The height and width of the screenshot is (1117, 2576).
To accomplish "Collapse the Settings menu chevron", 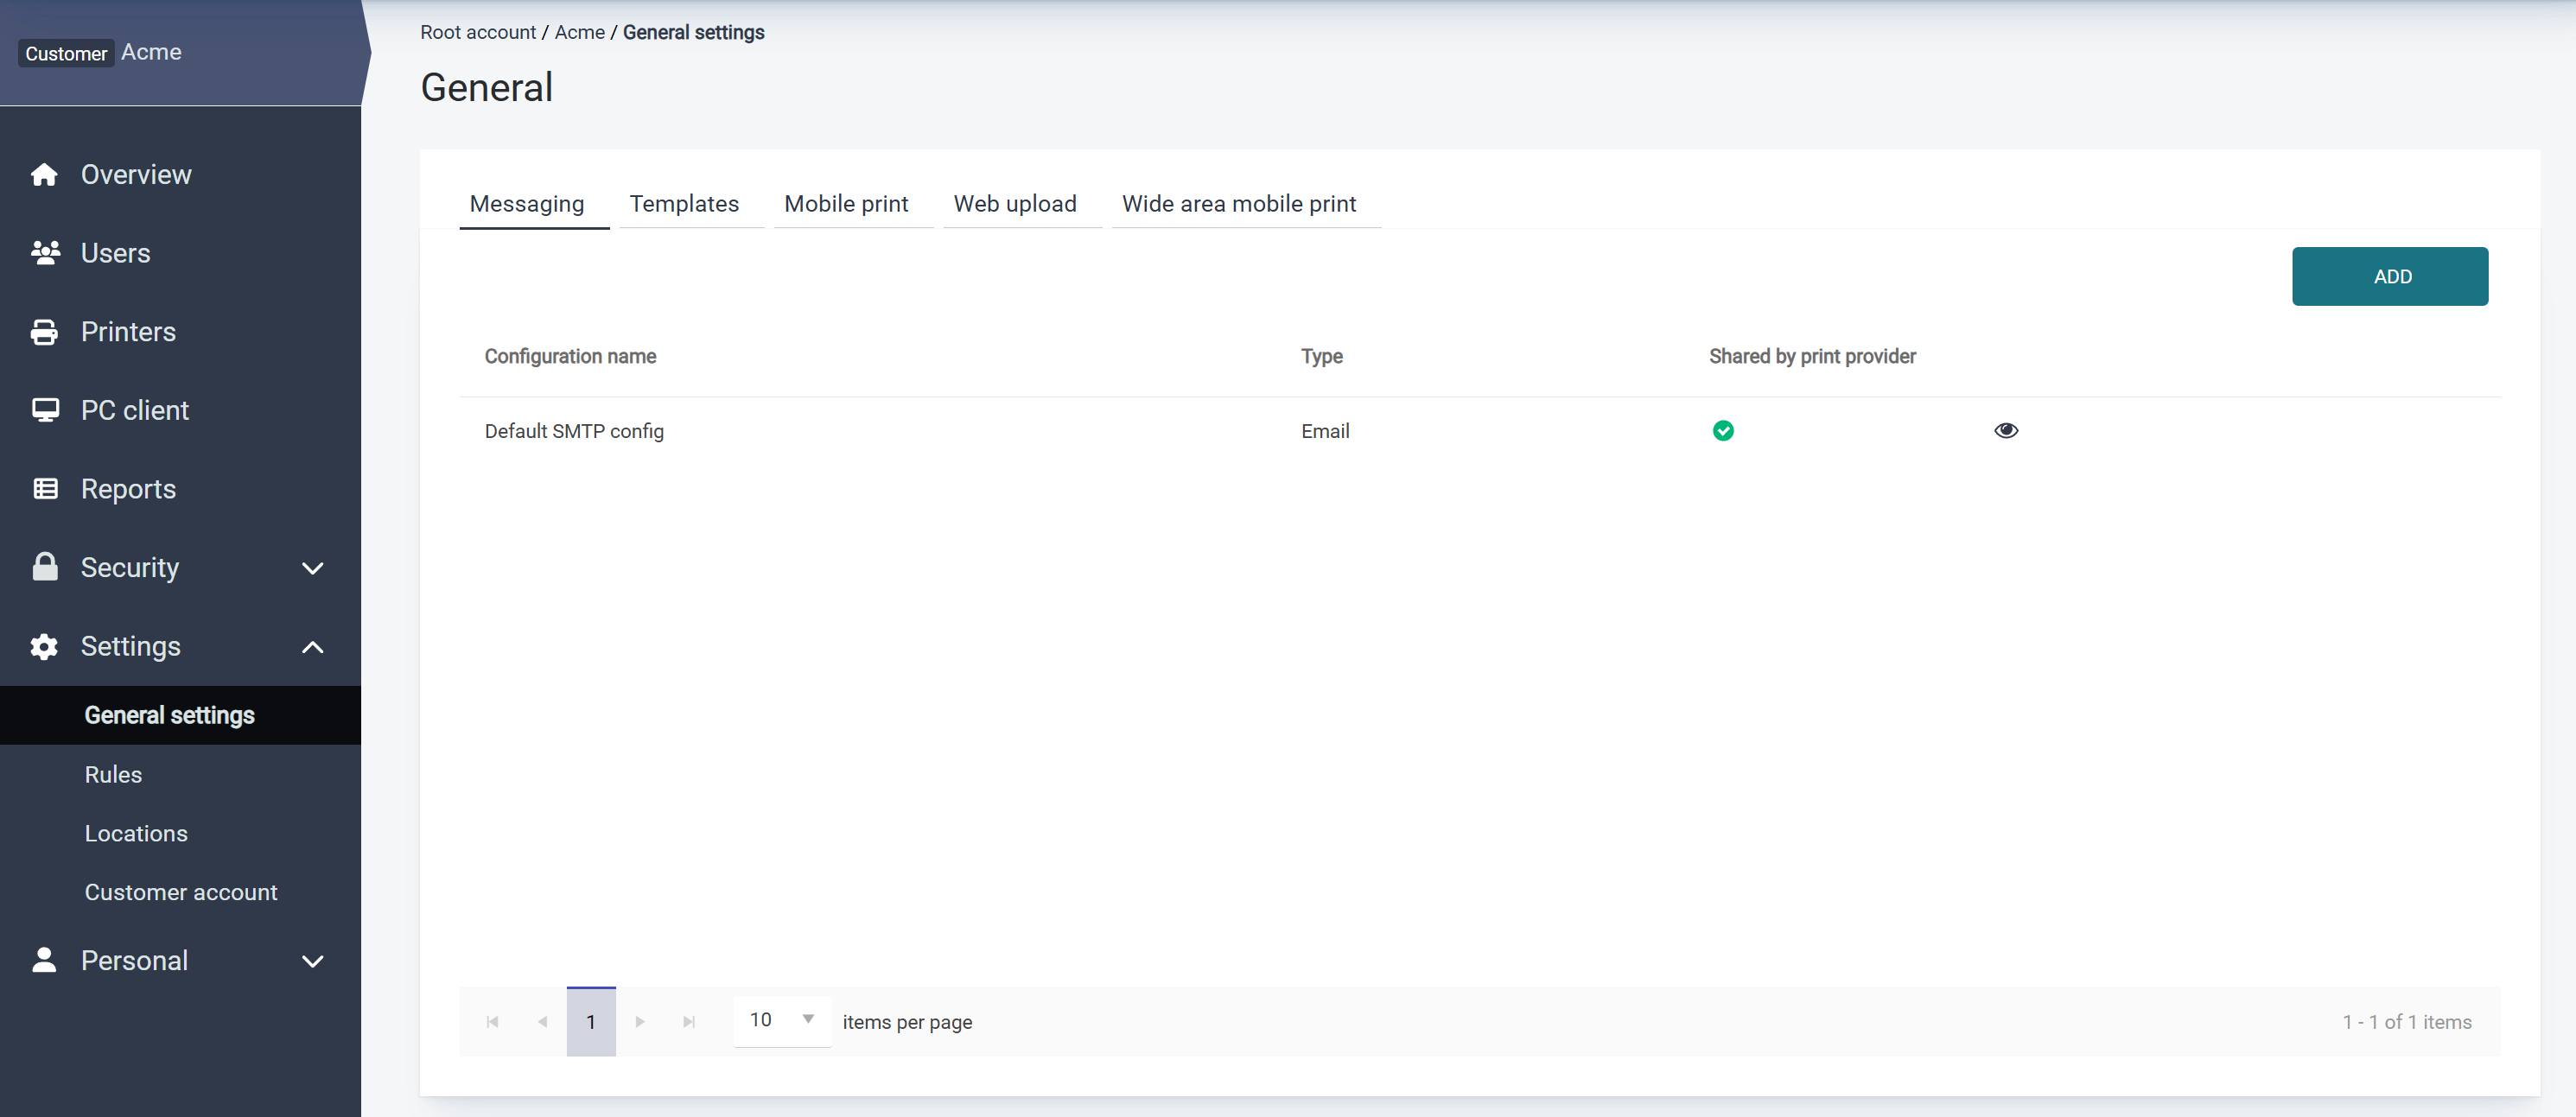I will click(x=313, y=647).
